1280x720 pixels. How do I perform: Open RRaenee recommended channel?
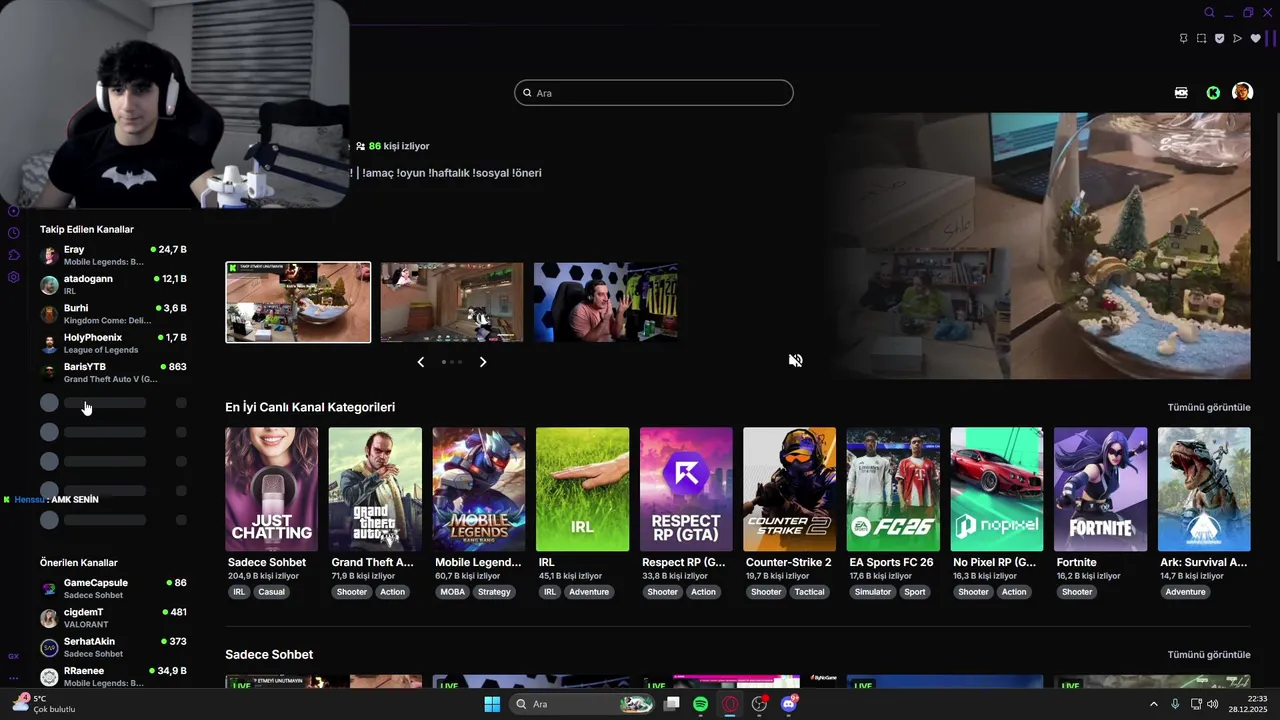point(113,677)
